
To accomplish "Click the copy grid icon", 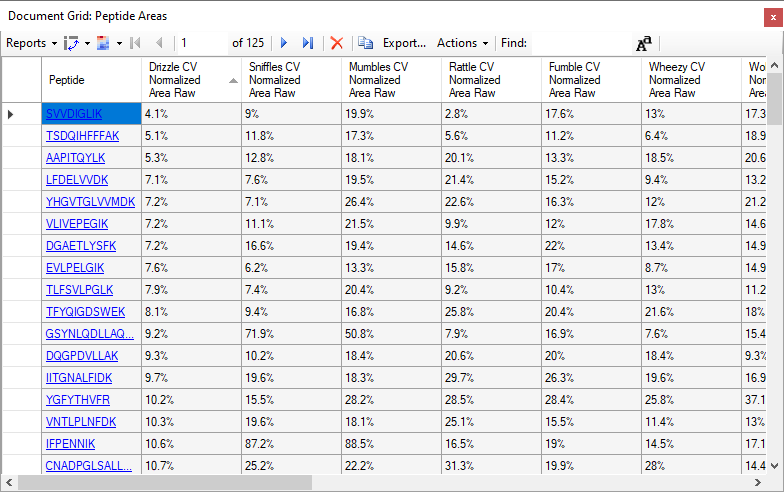I will pos(365,43).
